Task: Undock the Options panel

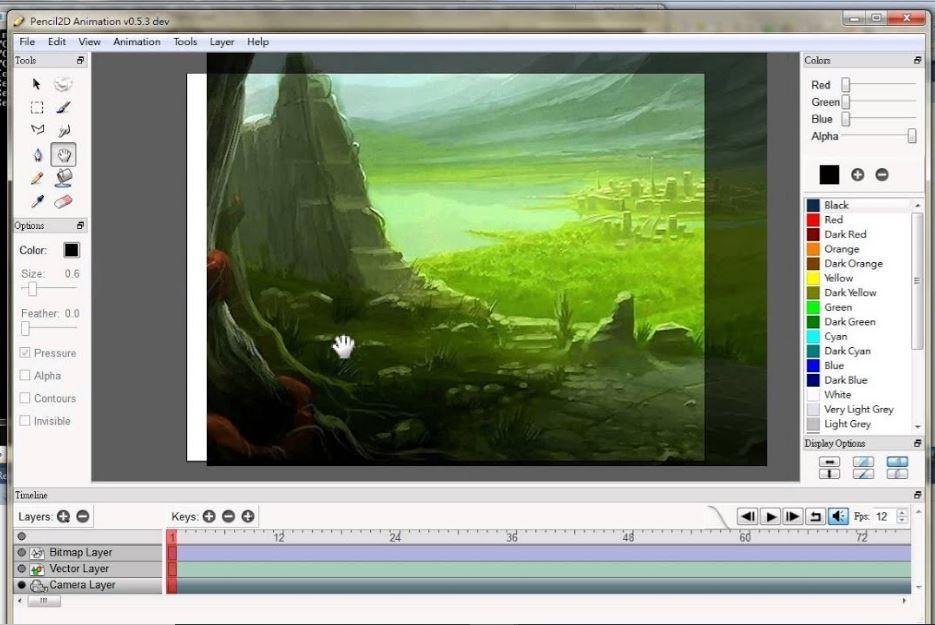Action: pos(81,225)
